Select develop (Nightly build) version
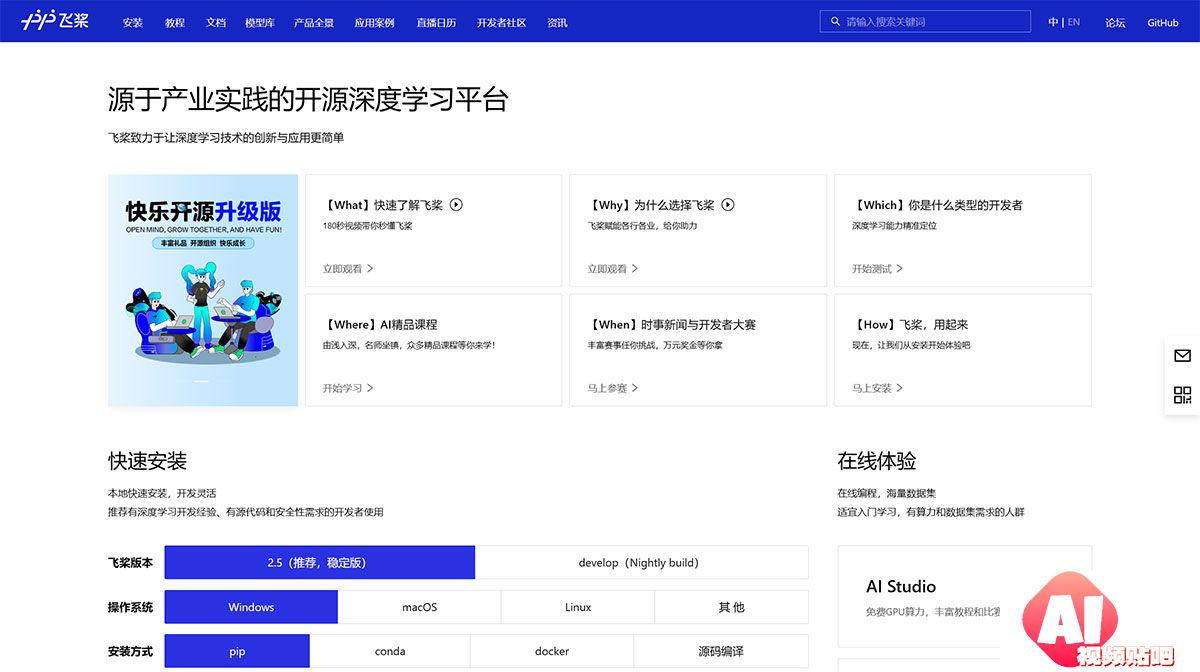Image resolution: width=1200 pixels, height=672 pixels. [641, 562]
